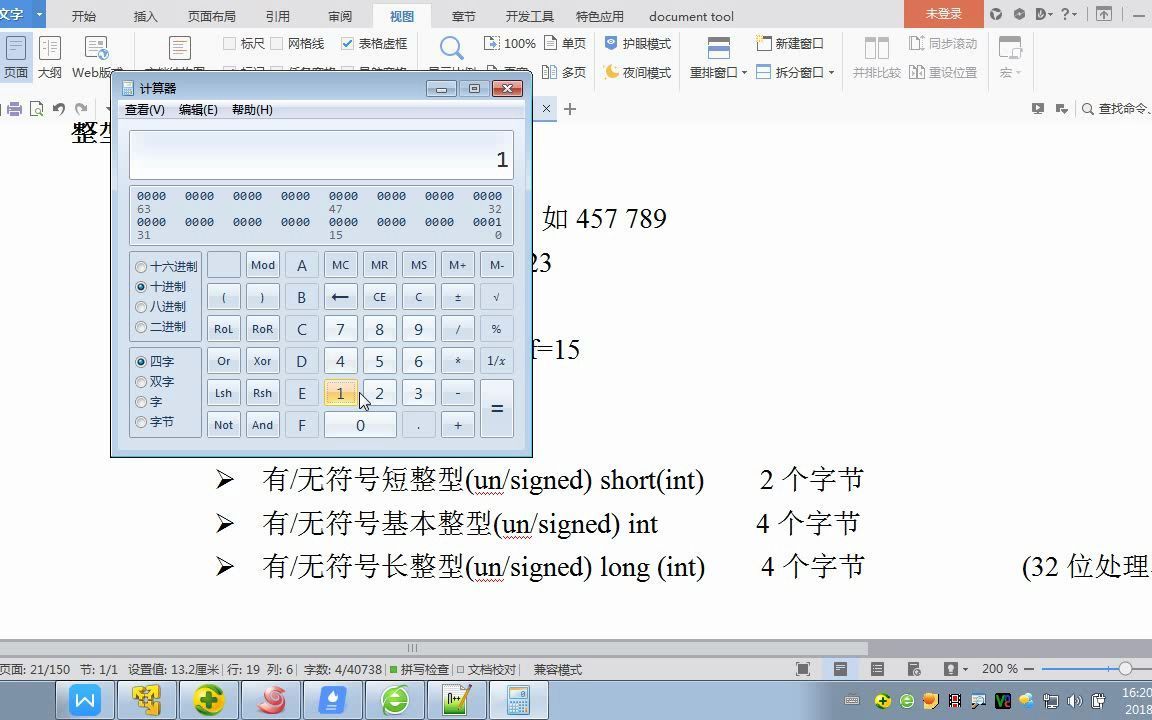Screen dimensions: 1152x720
Task: Click the horizontal scrollbar of document
Action: (x=433, y=648)
